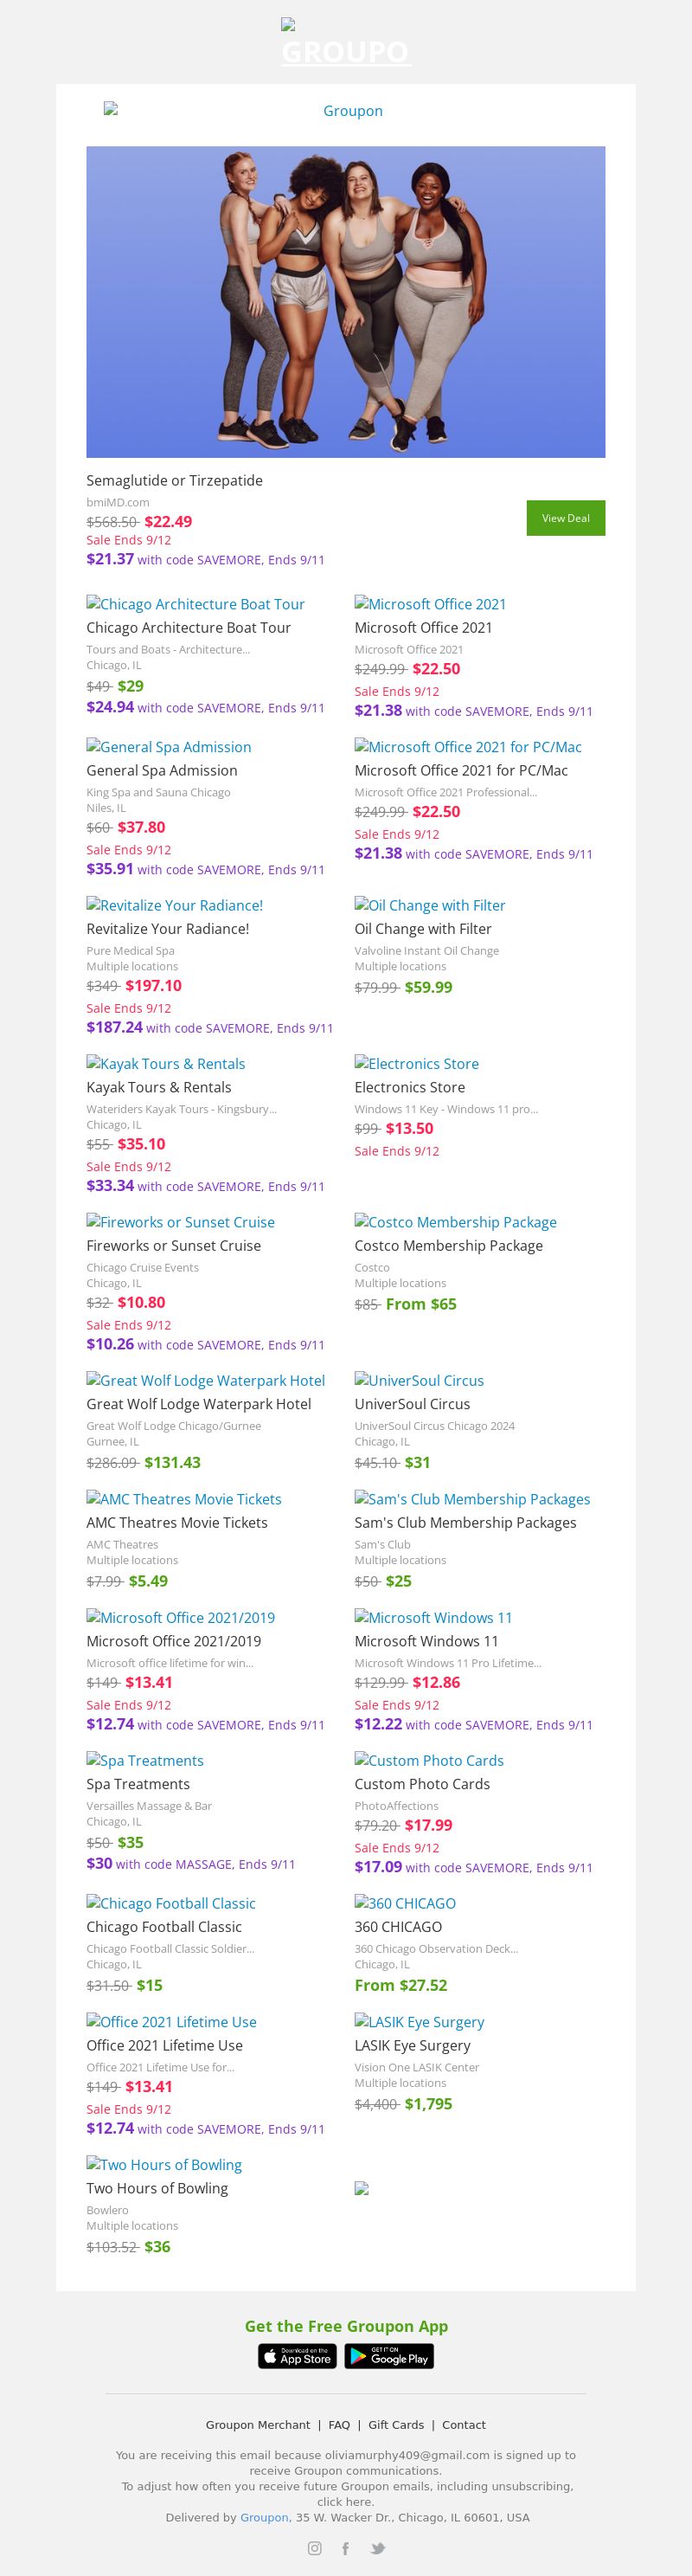Click the Facebook icon in footer
The height and width of the screenshot is (2576, 692).
tap(346, 2548)
